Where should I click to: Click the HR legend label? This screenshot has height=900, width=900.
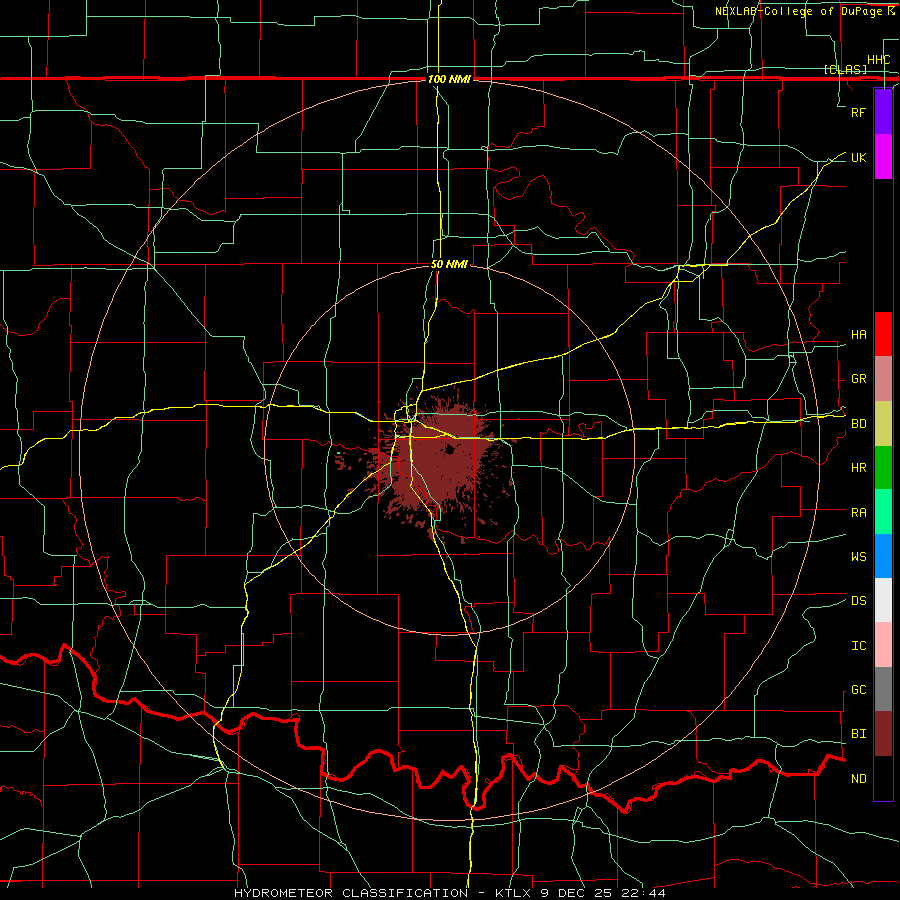[858, 468]
